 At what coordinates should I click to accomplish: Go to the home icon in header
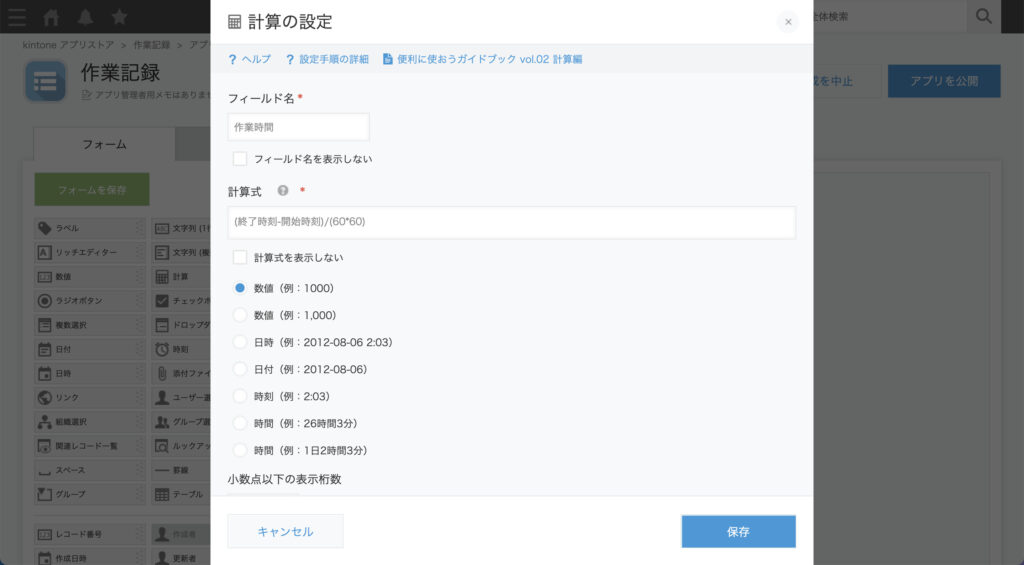pyautogui.click(x=51, y=17)
